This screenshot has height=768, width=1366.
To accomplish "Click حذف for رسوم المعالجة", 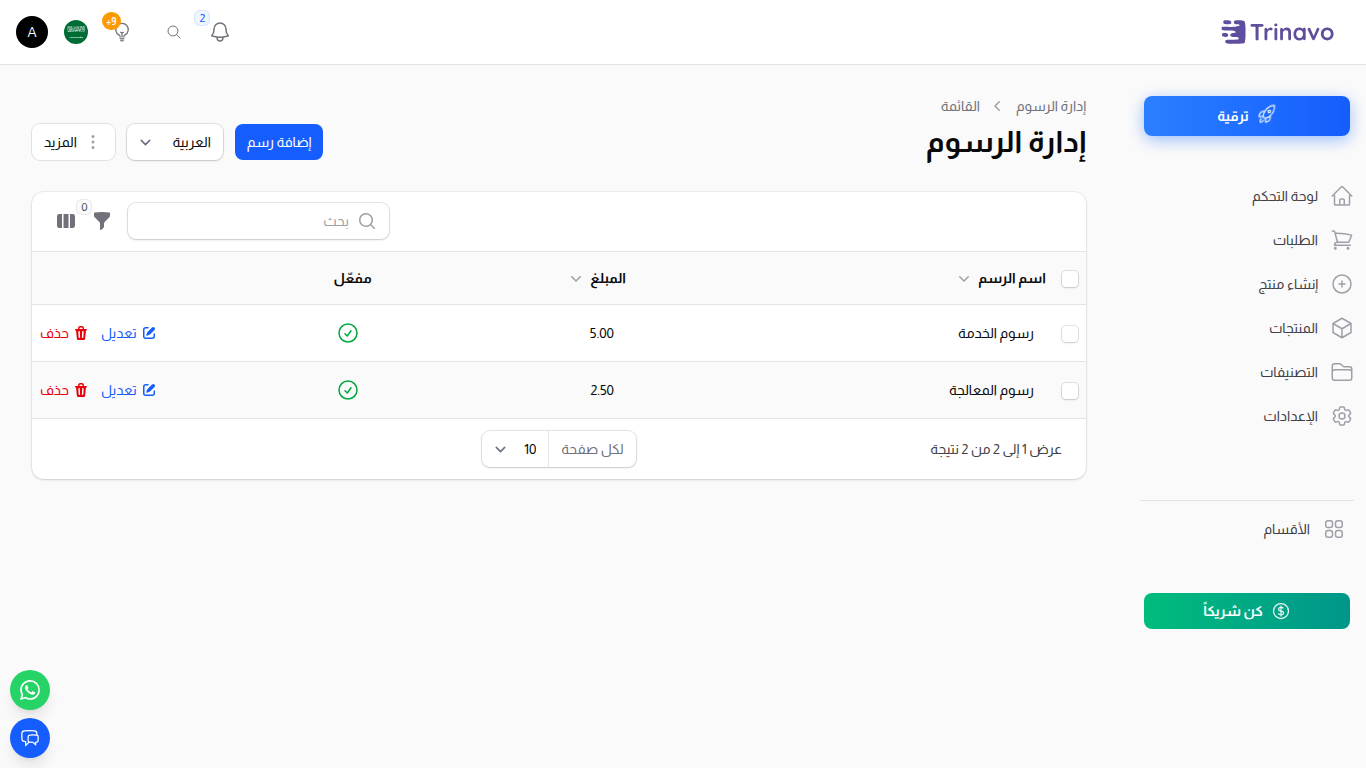I will click(x=64, y=390).
